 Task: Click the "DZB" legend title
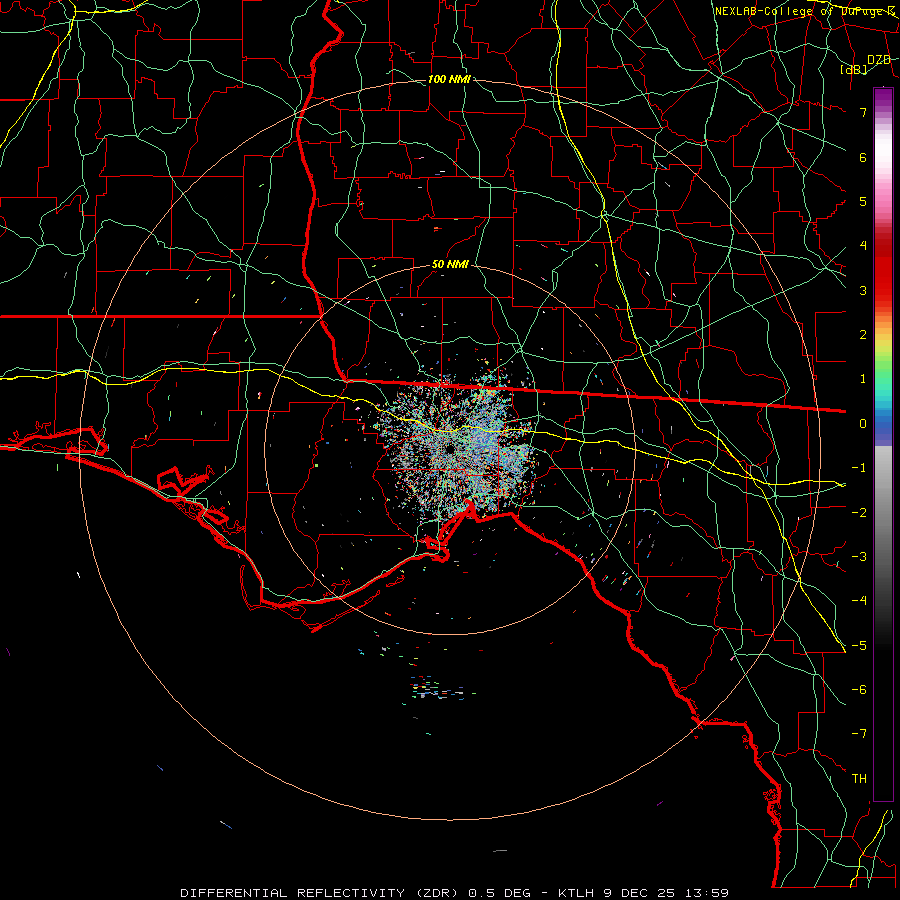pyautogui.click(x=878, y=60)
